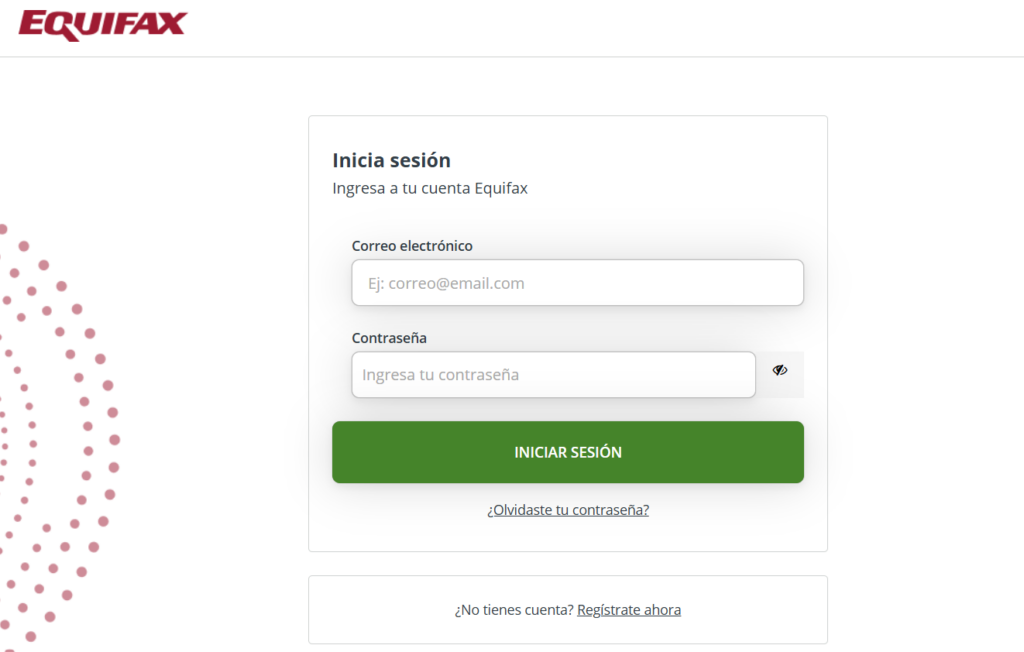Click INICIAR SESIÓN to log in

pyautogui.click(x=567, y=452)
